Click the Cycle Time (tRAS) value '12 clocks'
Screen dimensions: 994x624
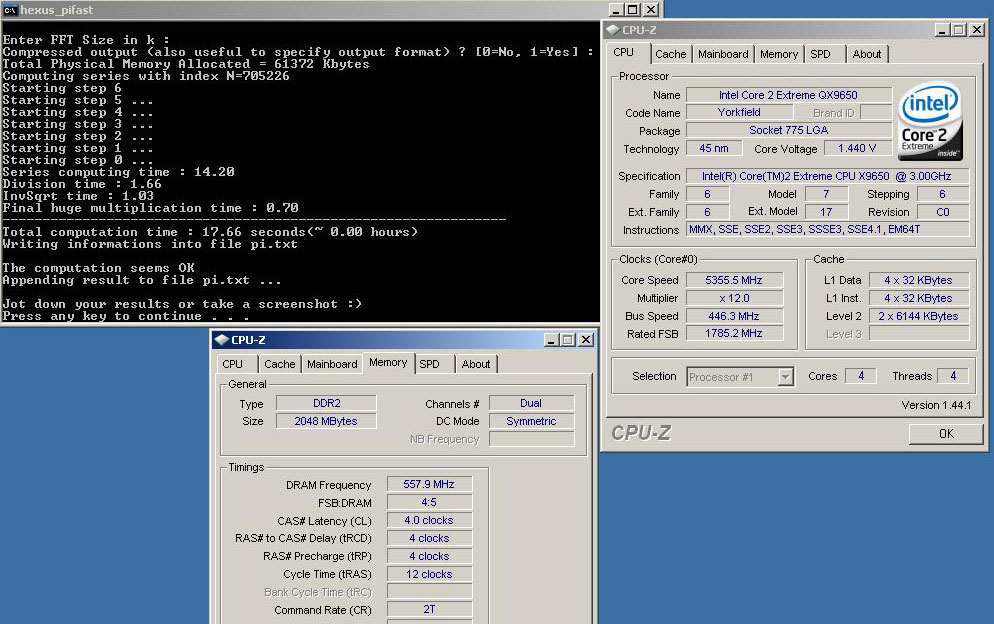pos(429,575)
